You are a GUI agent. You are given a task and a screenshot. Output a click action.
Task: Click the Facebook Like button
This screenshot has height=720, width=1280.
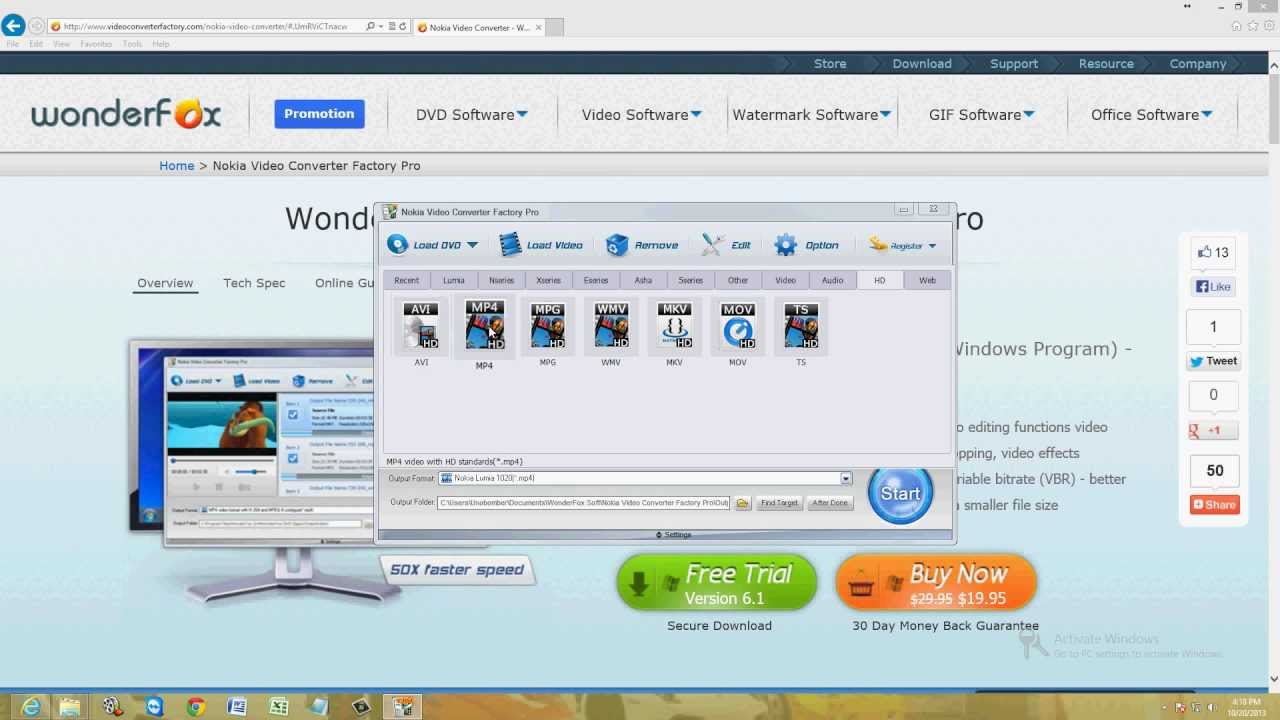coord(1214,287)
